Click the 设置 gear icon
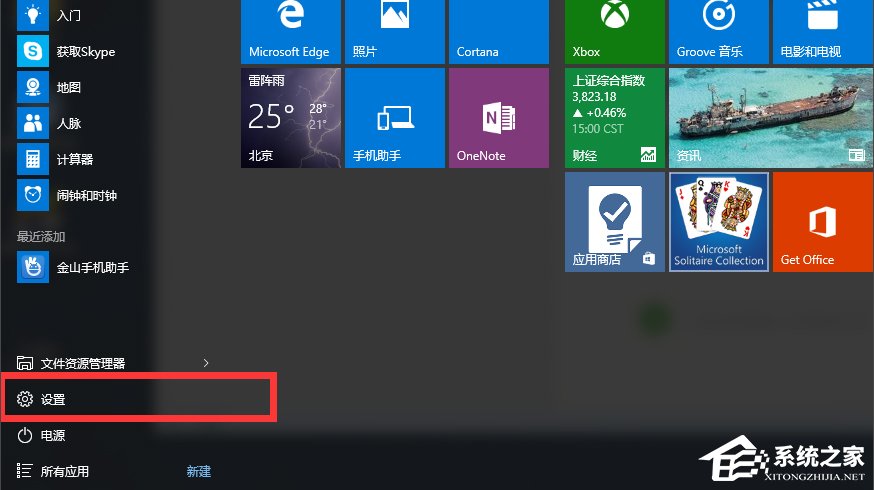 [25, 399]
